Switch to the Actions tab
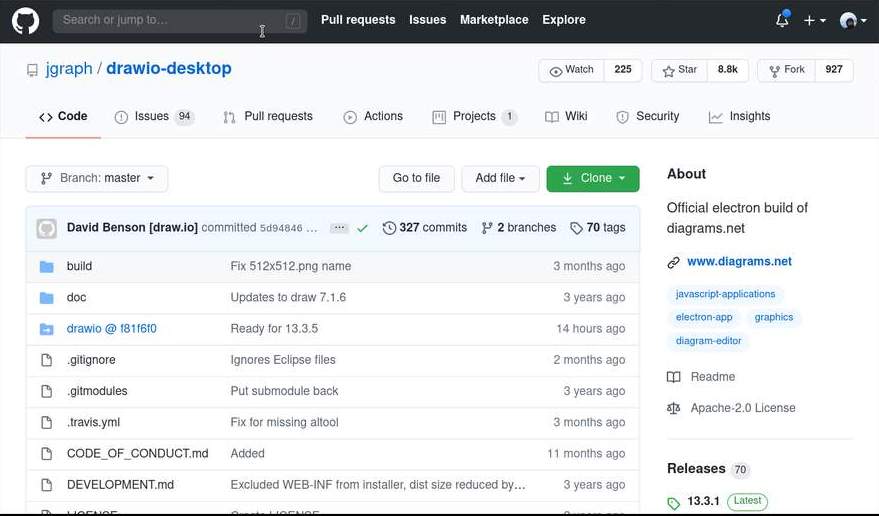The width and height of the screenshot is (879, 516). click(x=373, y=117)
